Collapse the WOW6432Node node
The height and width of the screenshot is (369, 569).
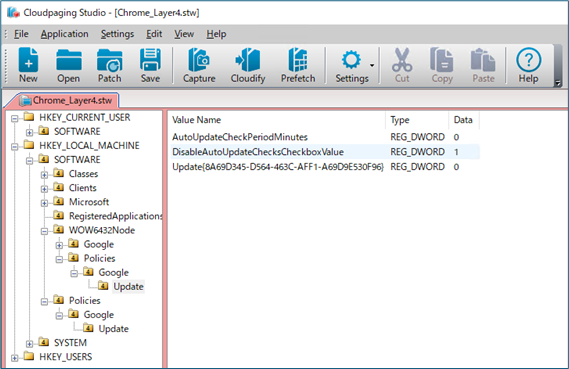pos(44,231)
